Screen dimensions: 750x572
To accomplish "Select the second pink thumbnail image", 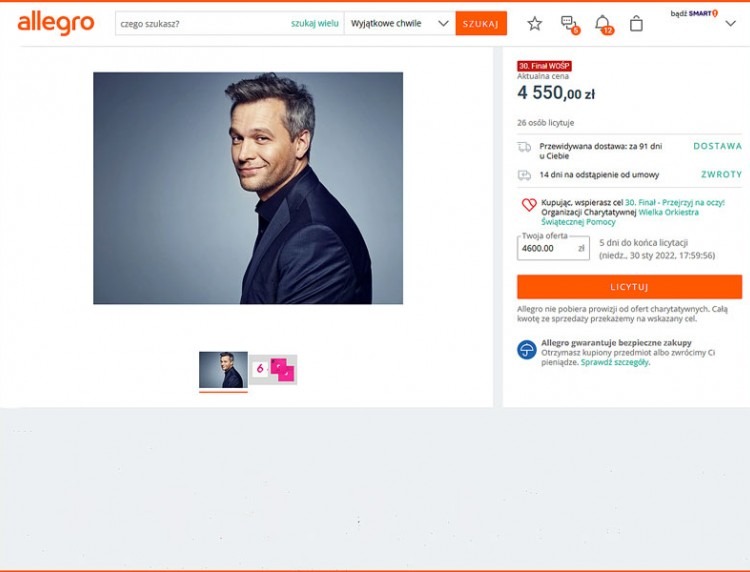I will [x=273, y=369].
